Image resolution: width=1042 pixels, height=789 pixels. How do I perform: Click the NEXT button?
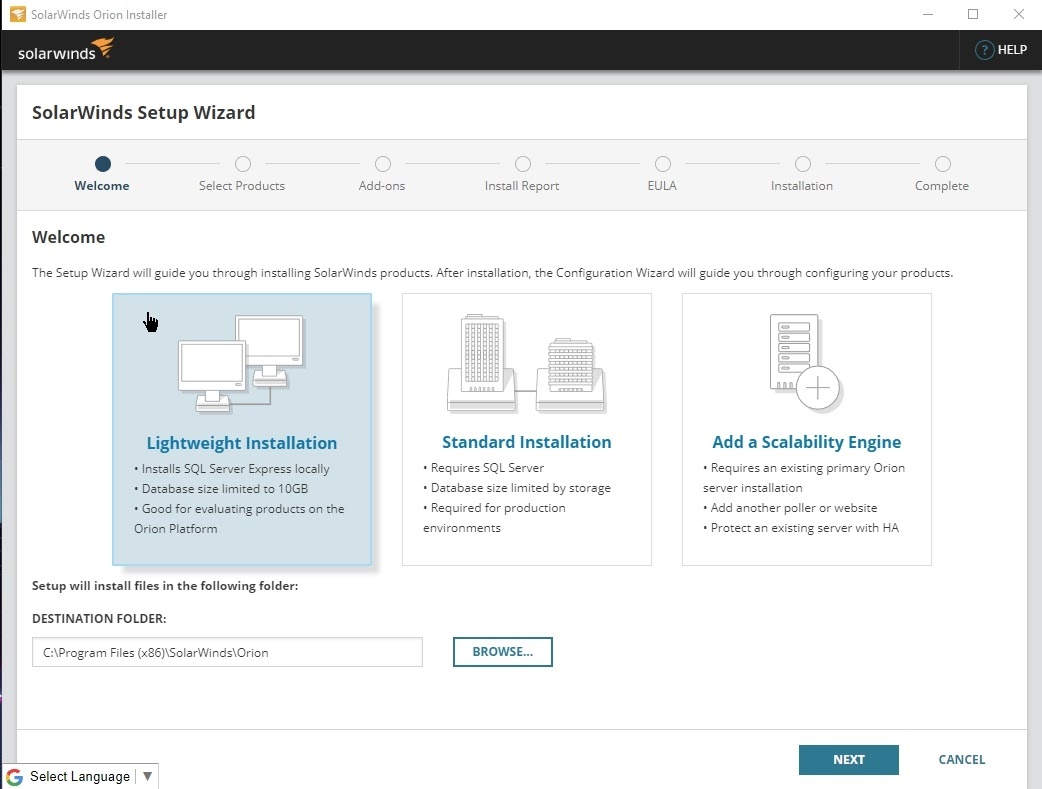[849, 760]
